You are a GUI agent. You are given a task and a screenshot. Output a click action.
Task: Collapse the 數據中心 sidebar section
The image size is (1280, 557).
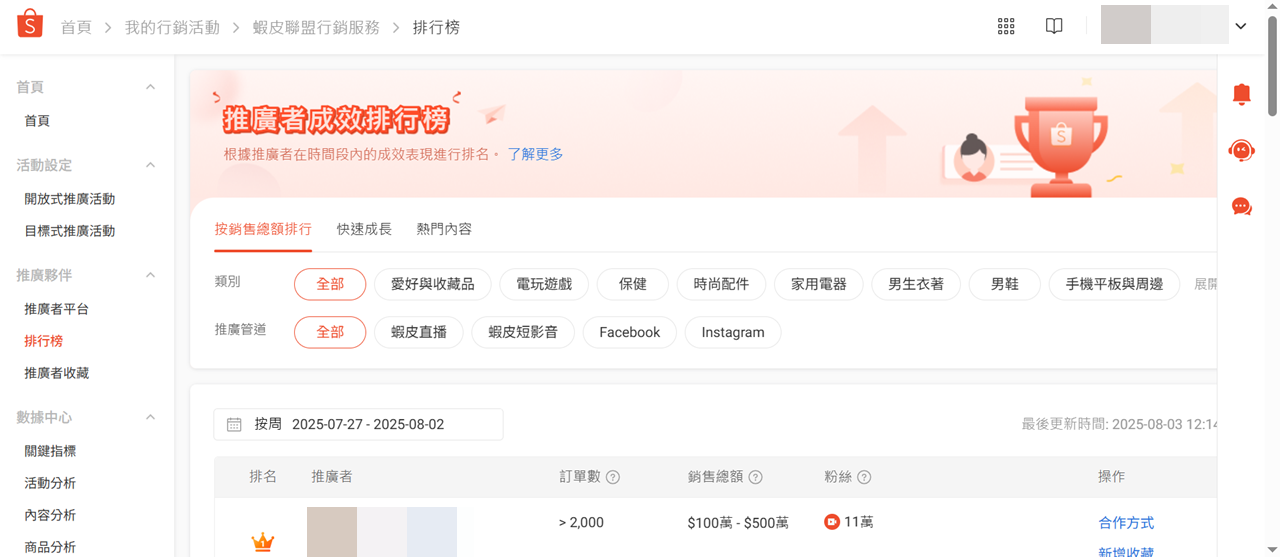point(150,417)
